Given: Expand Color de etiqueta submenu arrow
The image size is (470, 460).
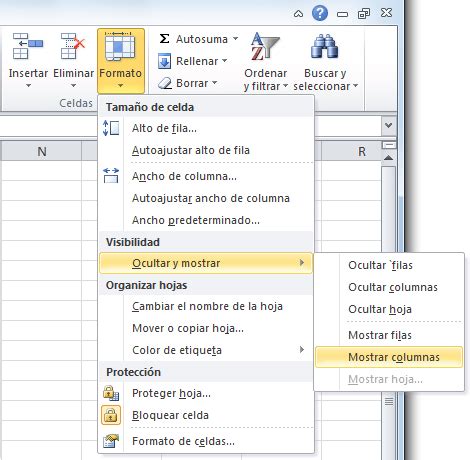Looking at the screenshot, I should point(302,350).
